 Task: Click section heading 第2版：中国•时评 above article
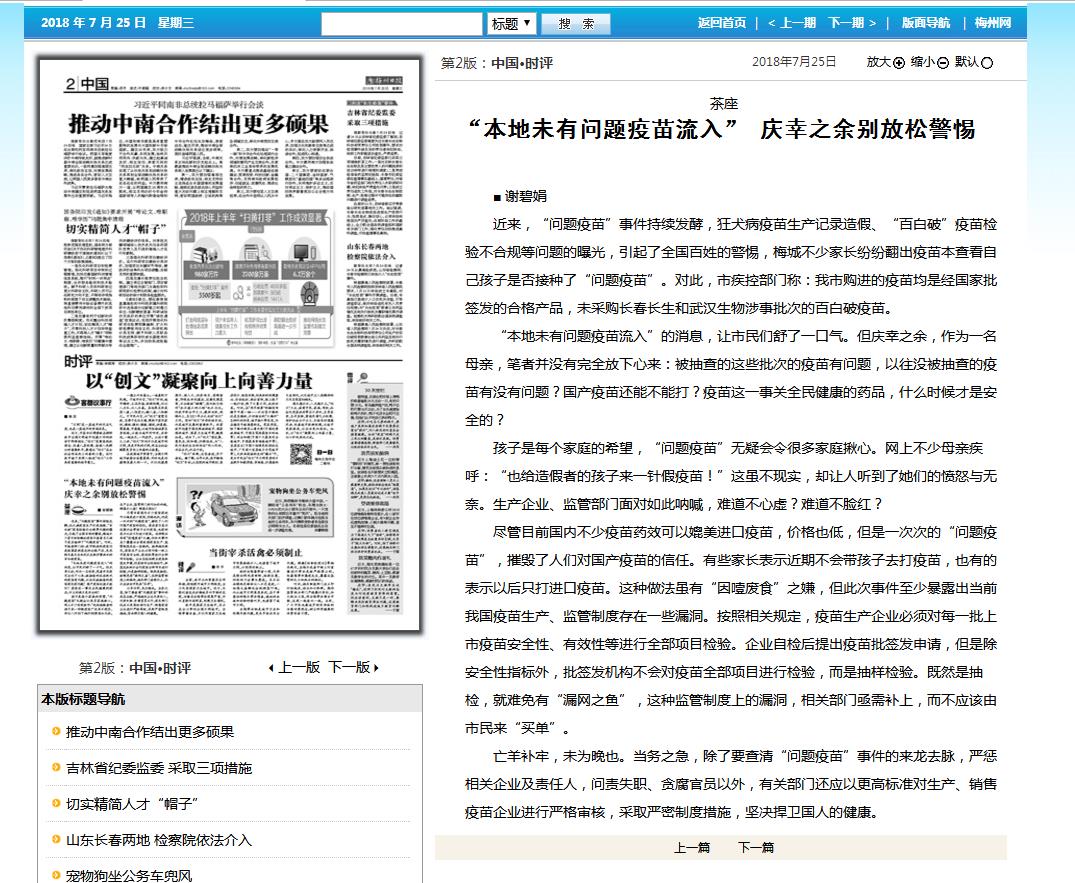click(x=497, y=63)
